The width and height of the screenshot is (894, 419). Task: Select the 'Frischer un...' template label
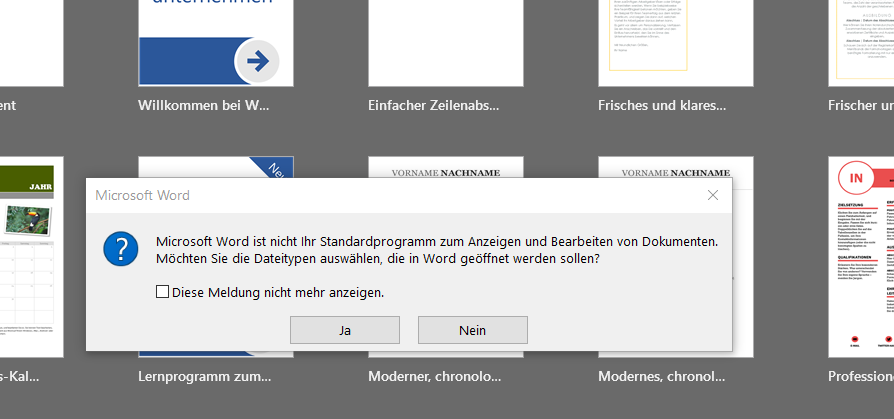tap(861, 105)
